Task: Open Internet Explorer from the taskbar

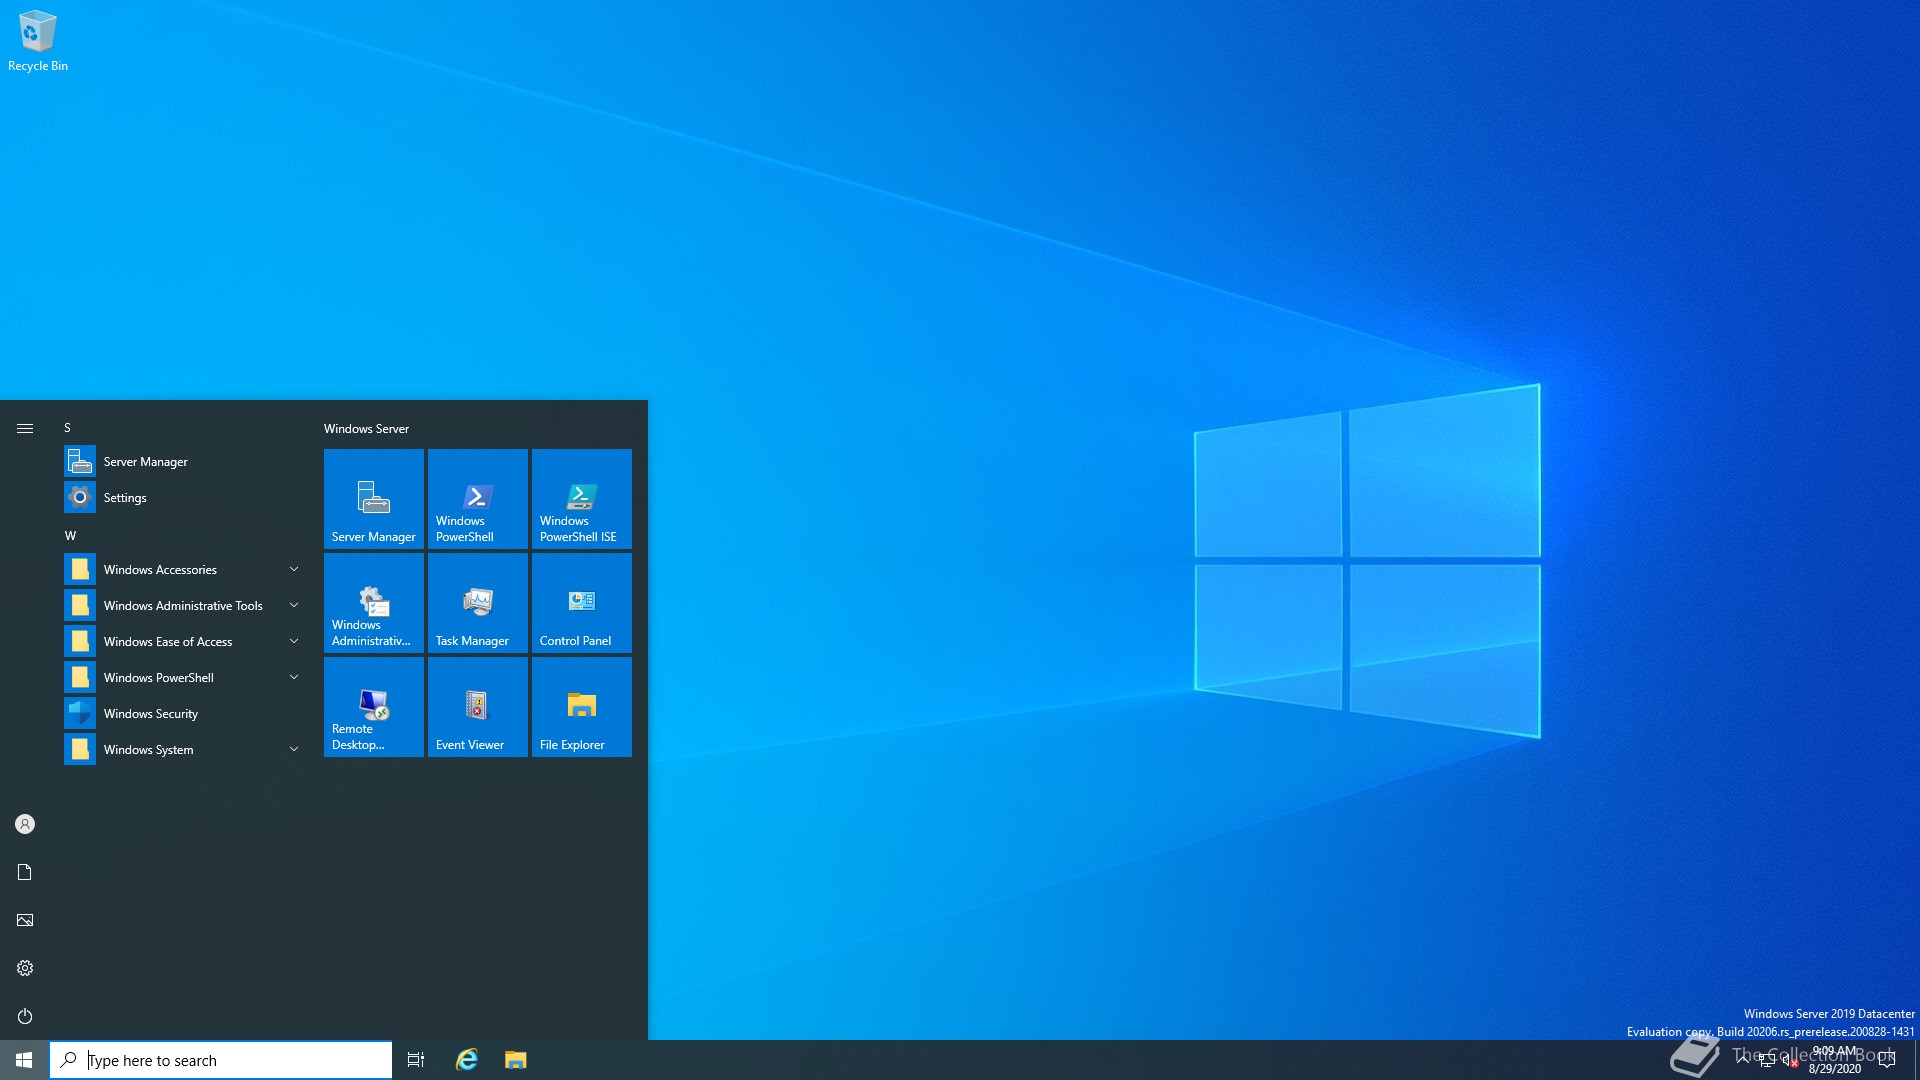Action: pos(467,1060)
